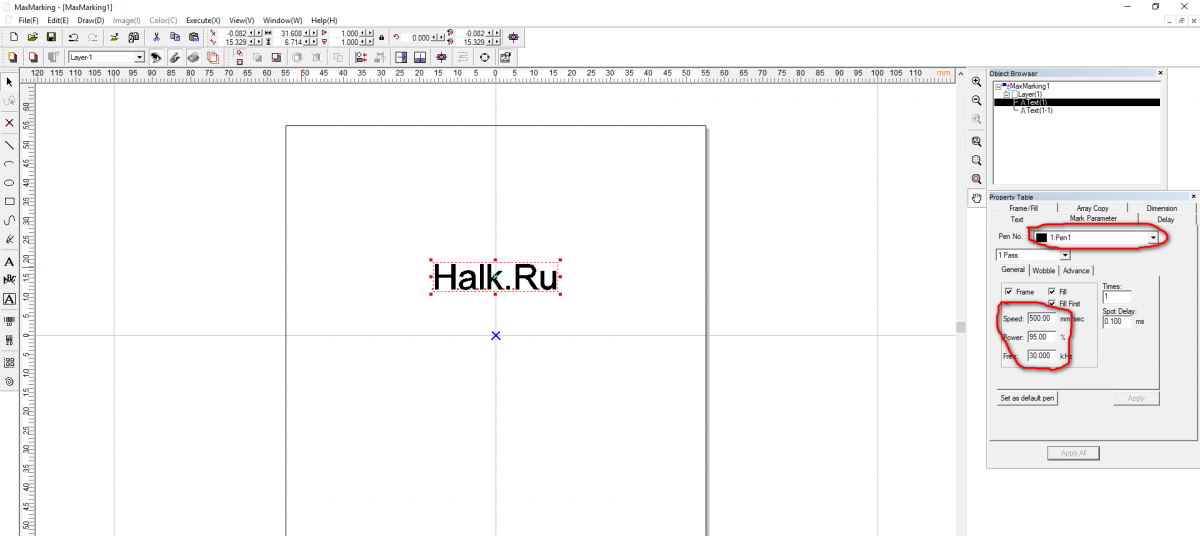
Task: Disable the Fill First checkbox
Action: 1052,303
